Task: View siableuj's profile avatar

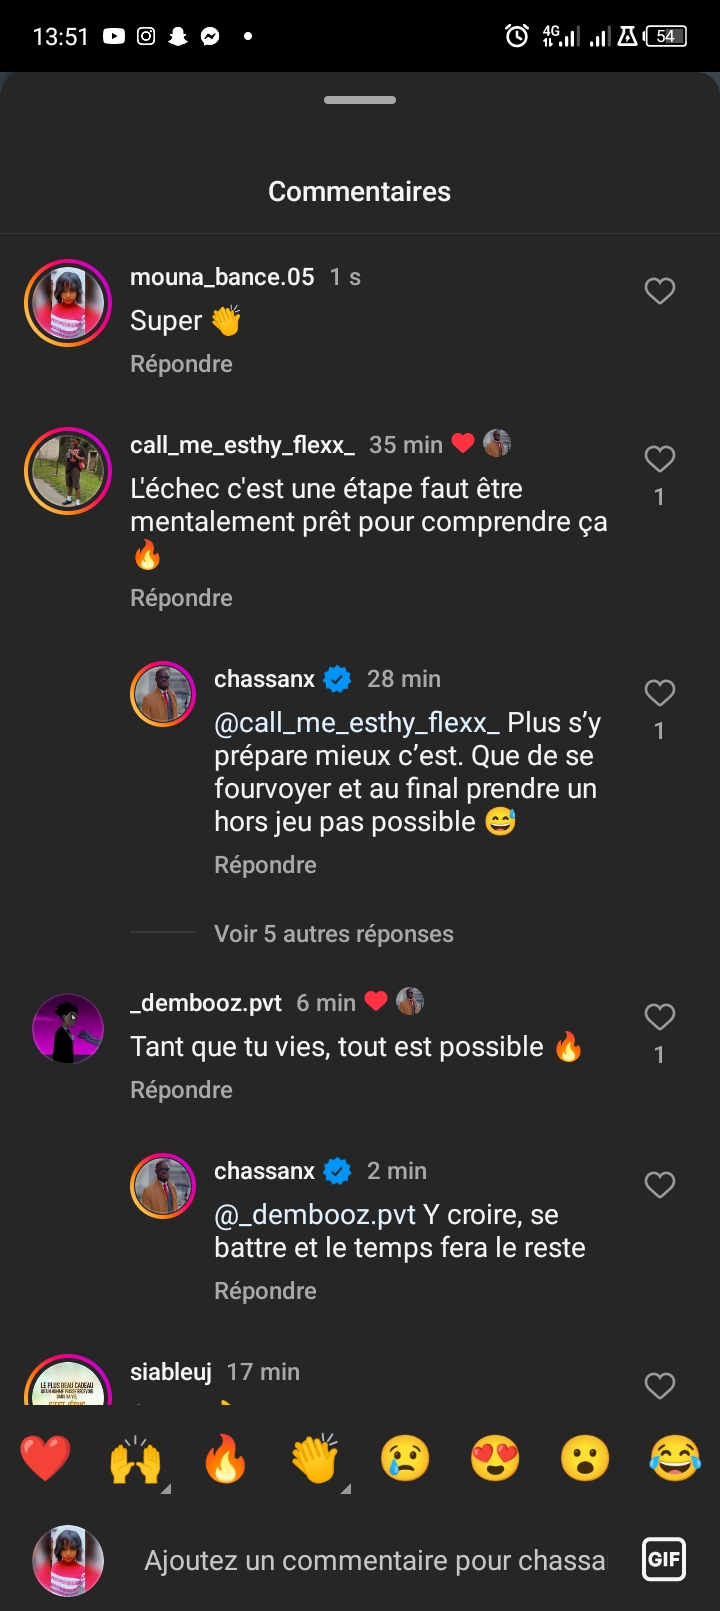Action: pyautogui.click(x=68, y=1385)
